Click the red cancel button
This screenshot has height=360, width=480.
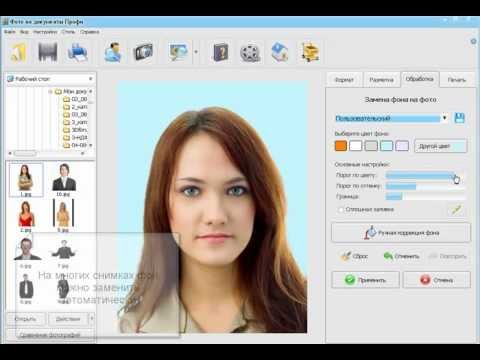[437, 280]
